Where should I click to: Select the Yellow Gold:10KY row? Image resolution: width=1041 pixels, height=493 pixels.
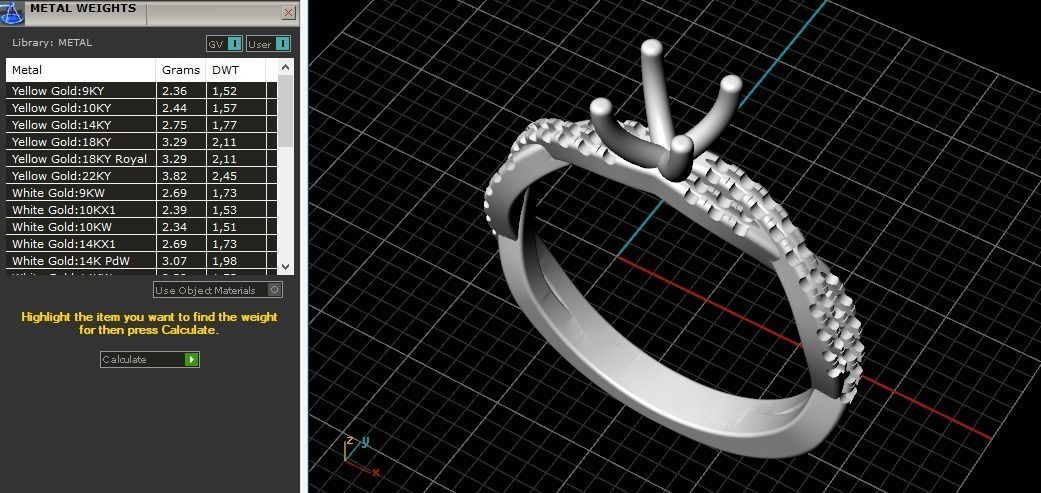point(141,107)
